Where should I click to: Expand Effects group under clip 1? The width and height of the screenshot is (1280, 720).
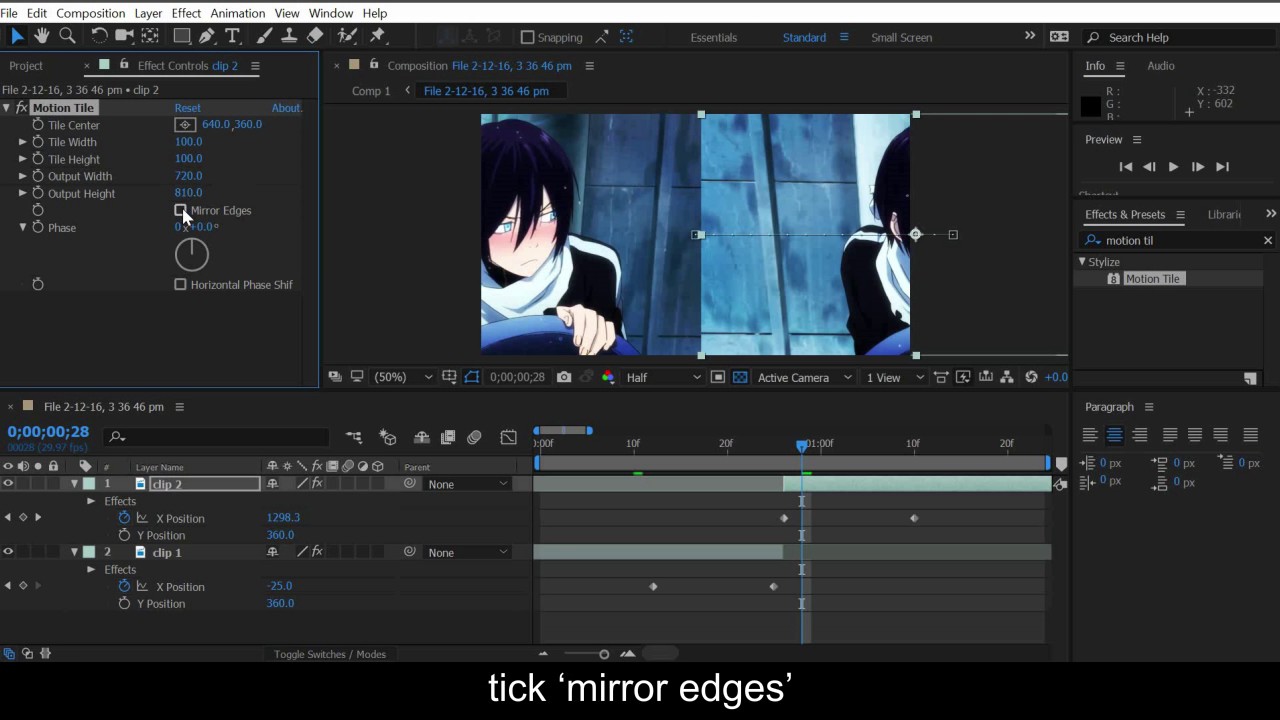click(91, 569)
